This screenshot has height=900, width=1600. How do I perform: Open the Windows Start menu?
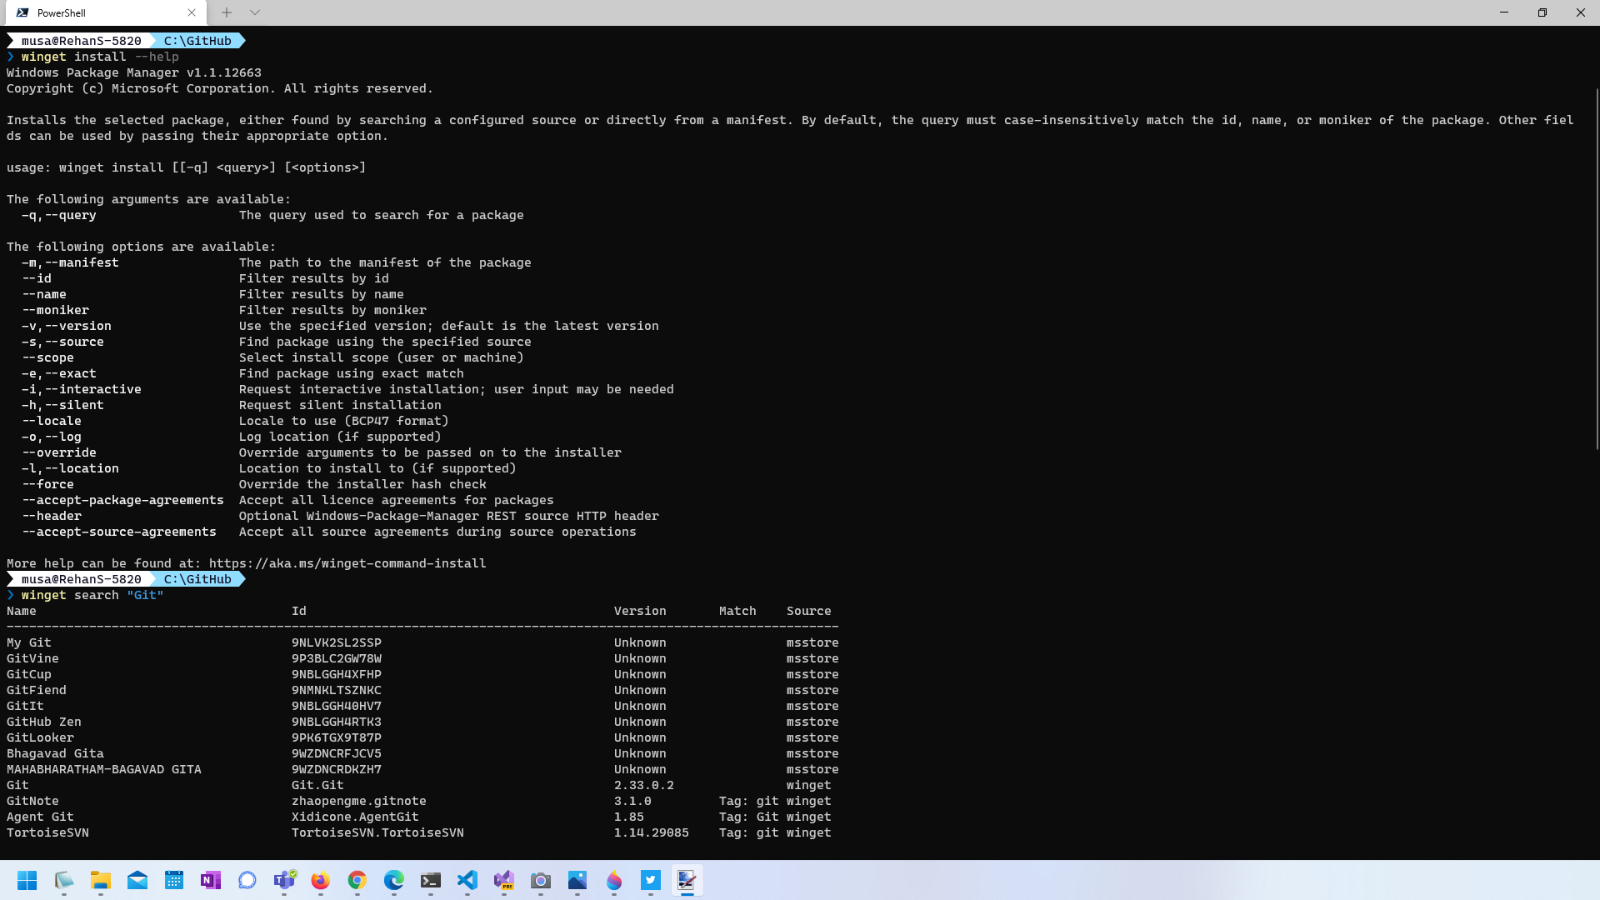pos(27,880)
